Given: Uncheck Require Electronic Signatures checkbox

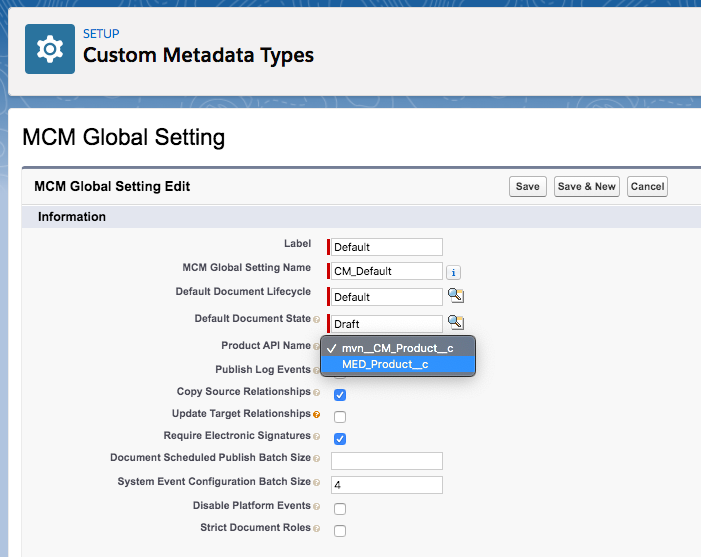Looking at the screenshot, I should point(340,439).
